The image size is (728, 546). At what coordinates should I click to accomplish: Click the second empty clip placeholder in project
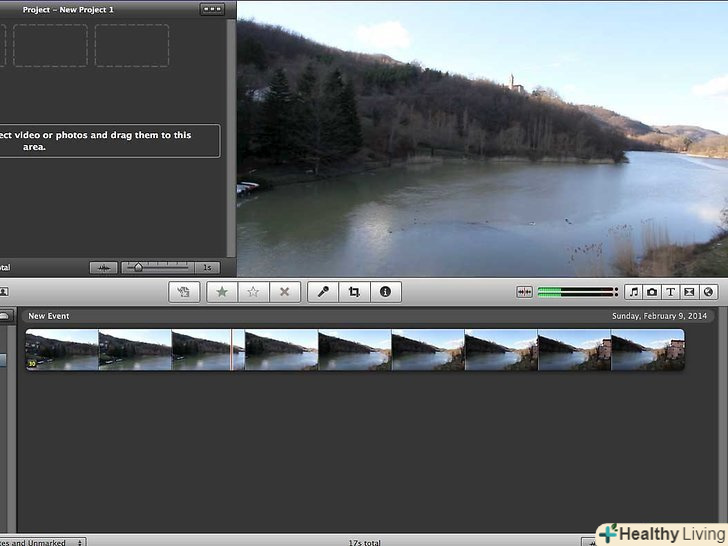coord(51,46)
